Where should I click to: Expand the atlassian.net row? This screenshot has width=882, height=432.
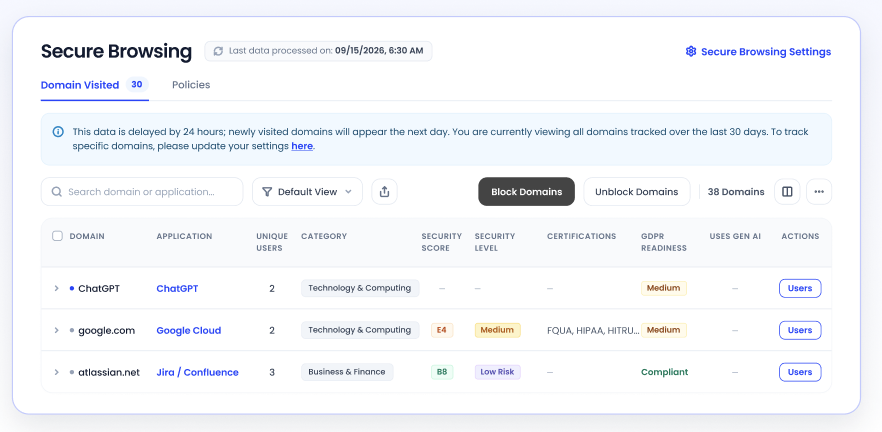coord(56,372)
